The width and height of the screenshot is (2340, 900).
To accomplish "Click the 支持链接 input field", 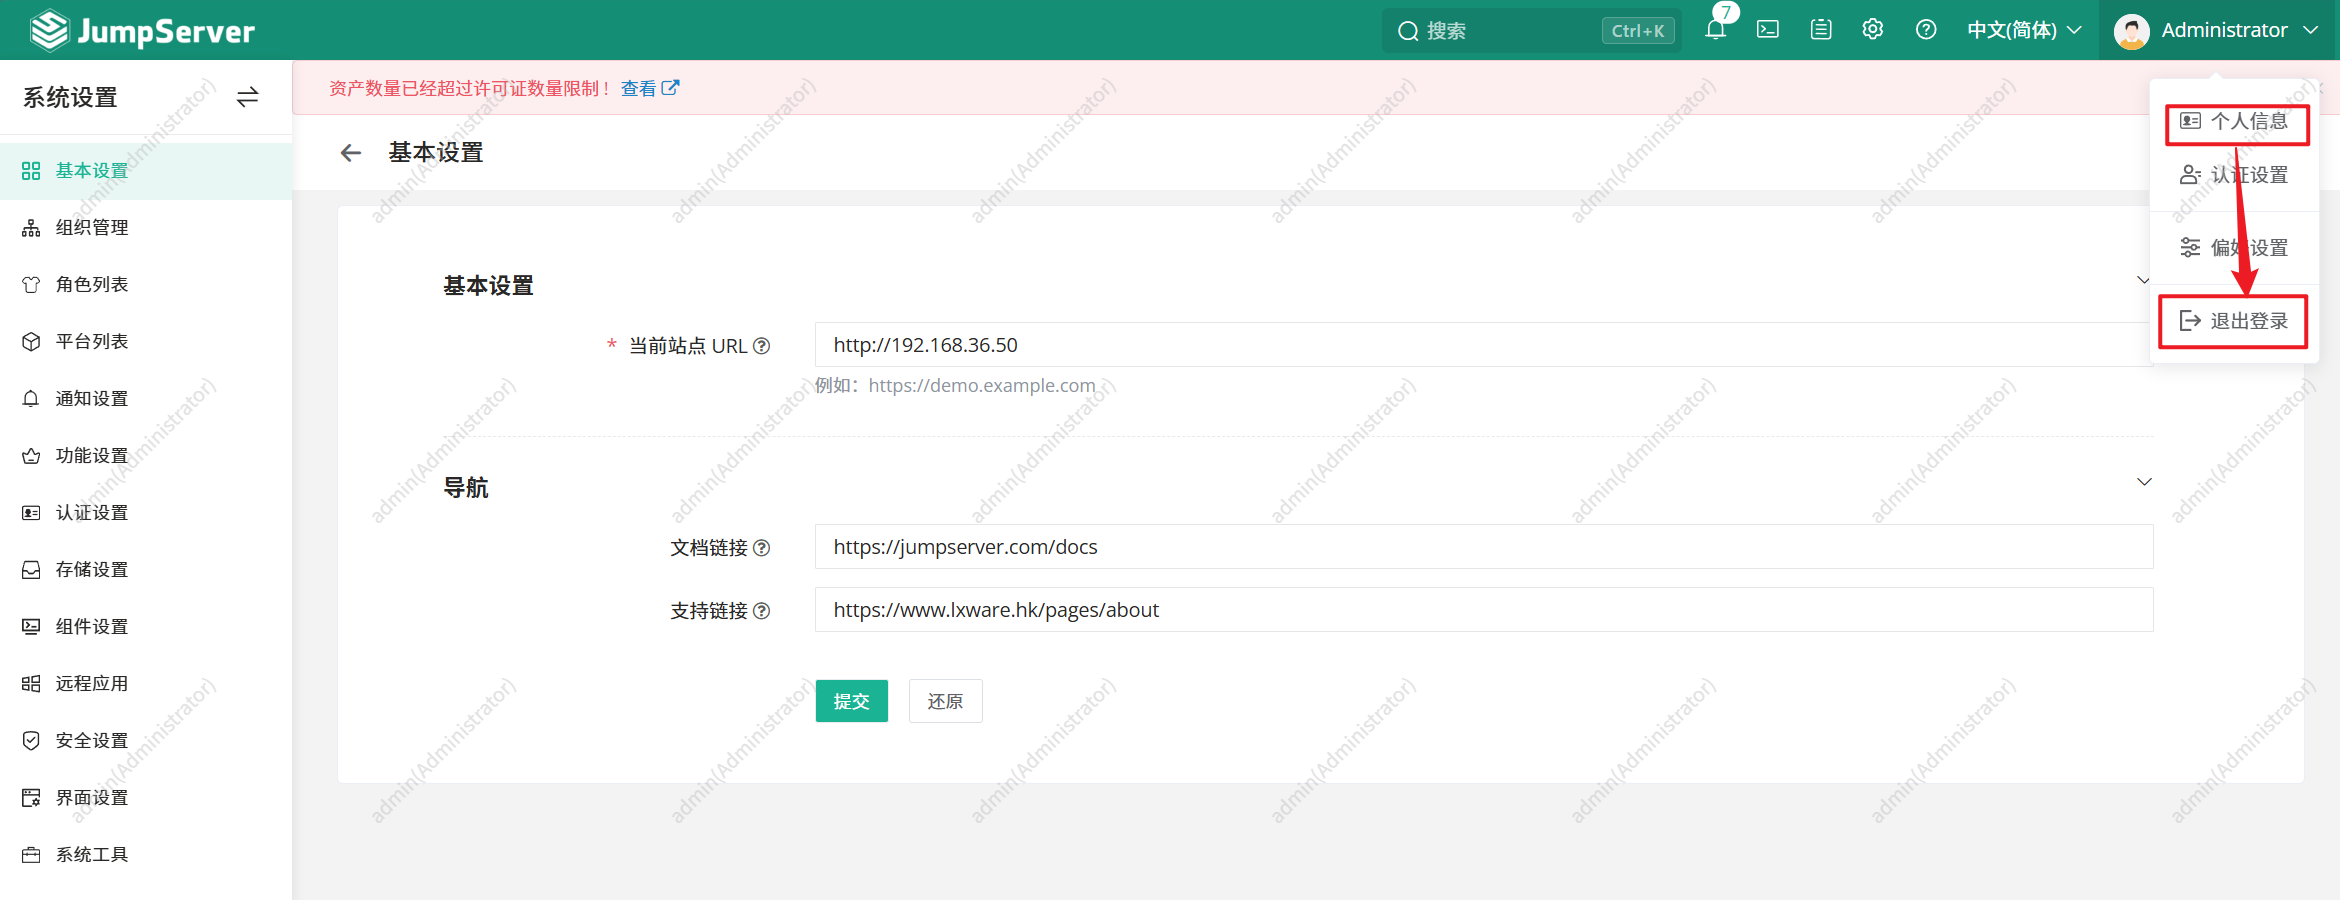I will click(1484, 610).
